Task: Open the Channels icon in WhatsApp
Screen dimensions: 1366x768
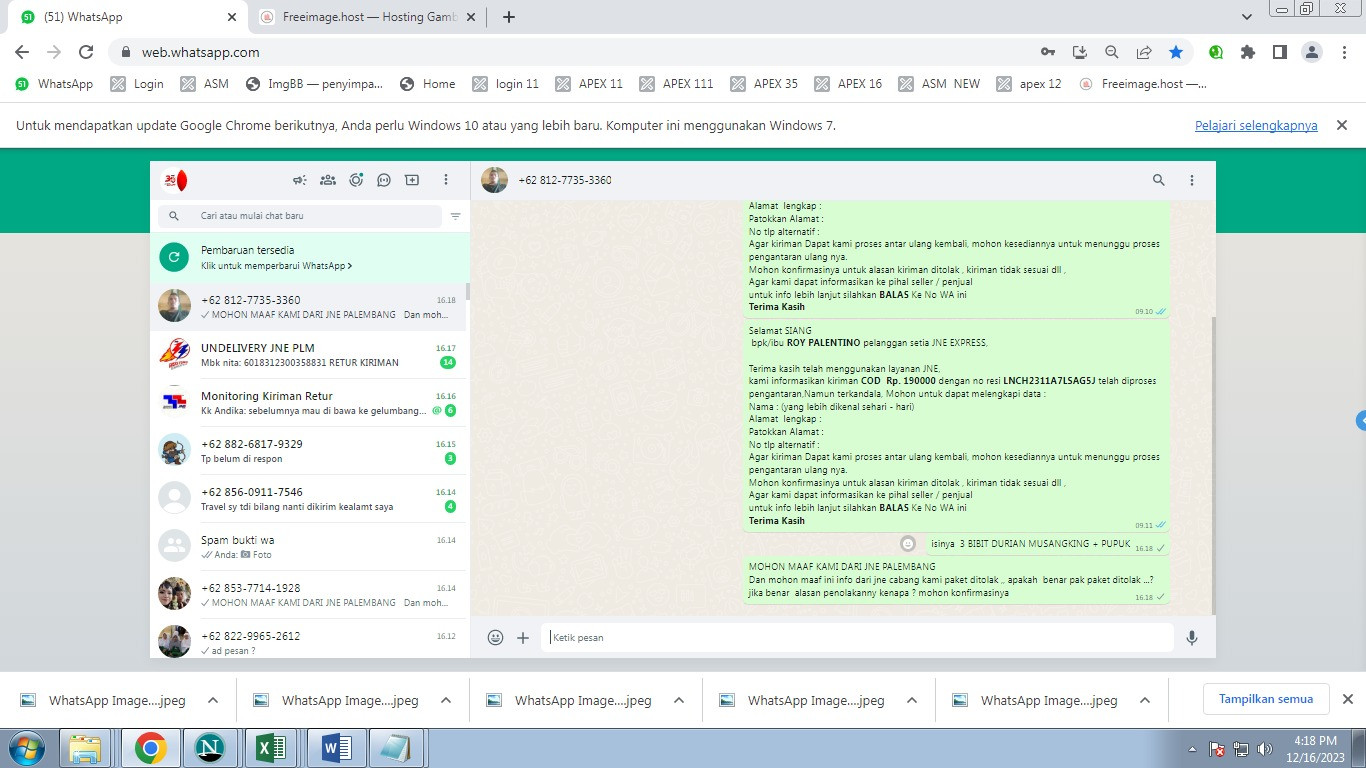Action: click(x=384, y=180)
